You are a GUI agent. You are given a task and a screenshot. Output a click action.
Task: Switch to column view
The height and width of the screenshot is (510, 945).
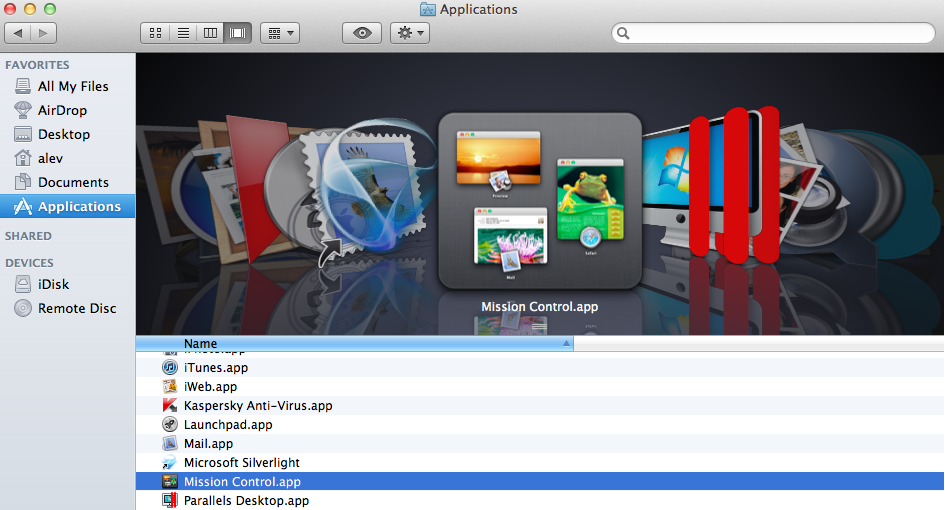[x=210, y=33]
